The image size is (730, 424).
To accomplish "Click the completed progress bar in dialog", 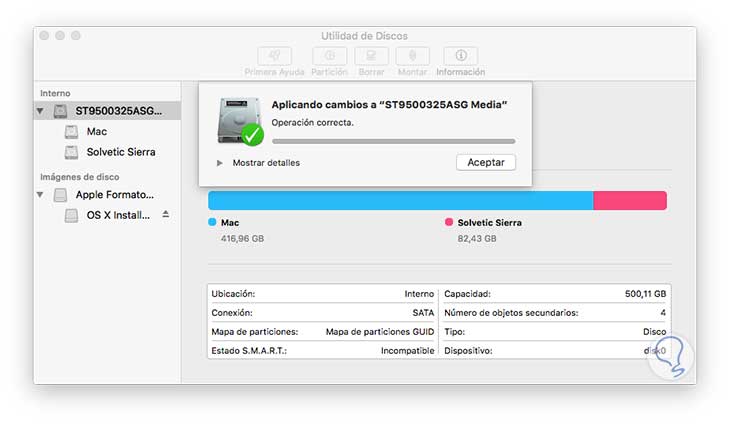I will point(393,141).
